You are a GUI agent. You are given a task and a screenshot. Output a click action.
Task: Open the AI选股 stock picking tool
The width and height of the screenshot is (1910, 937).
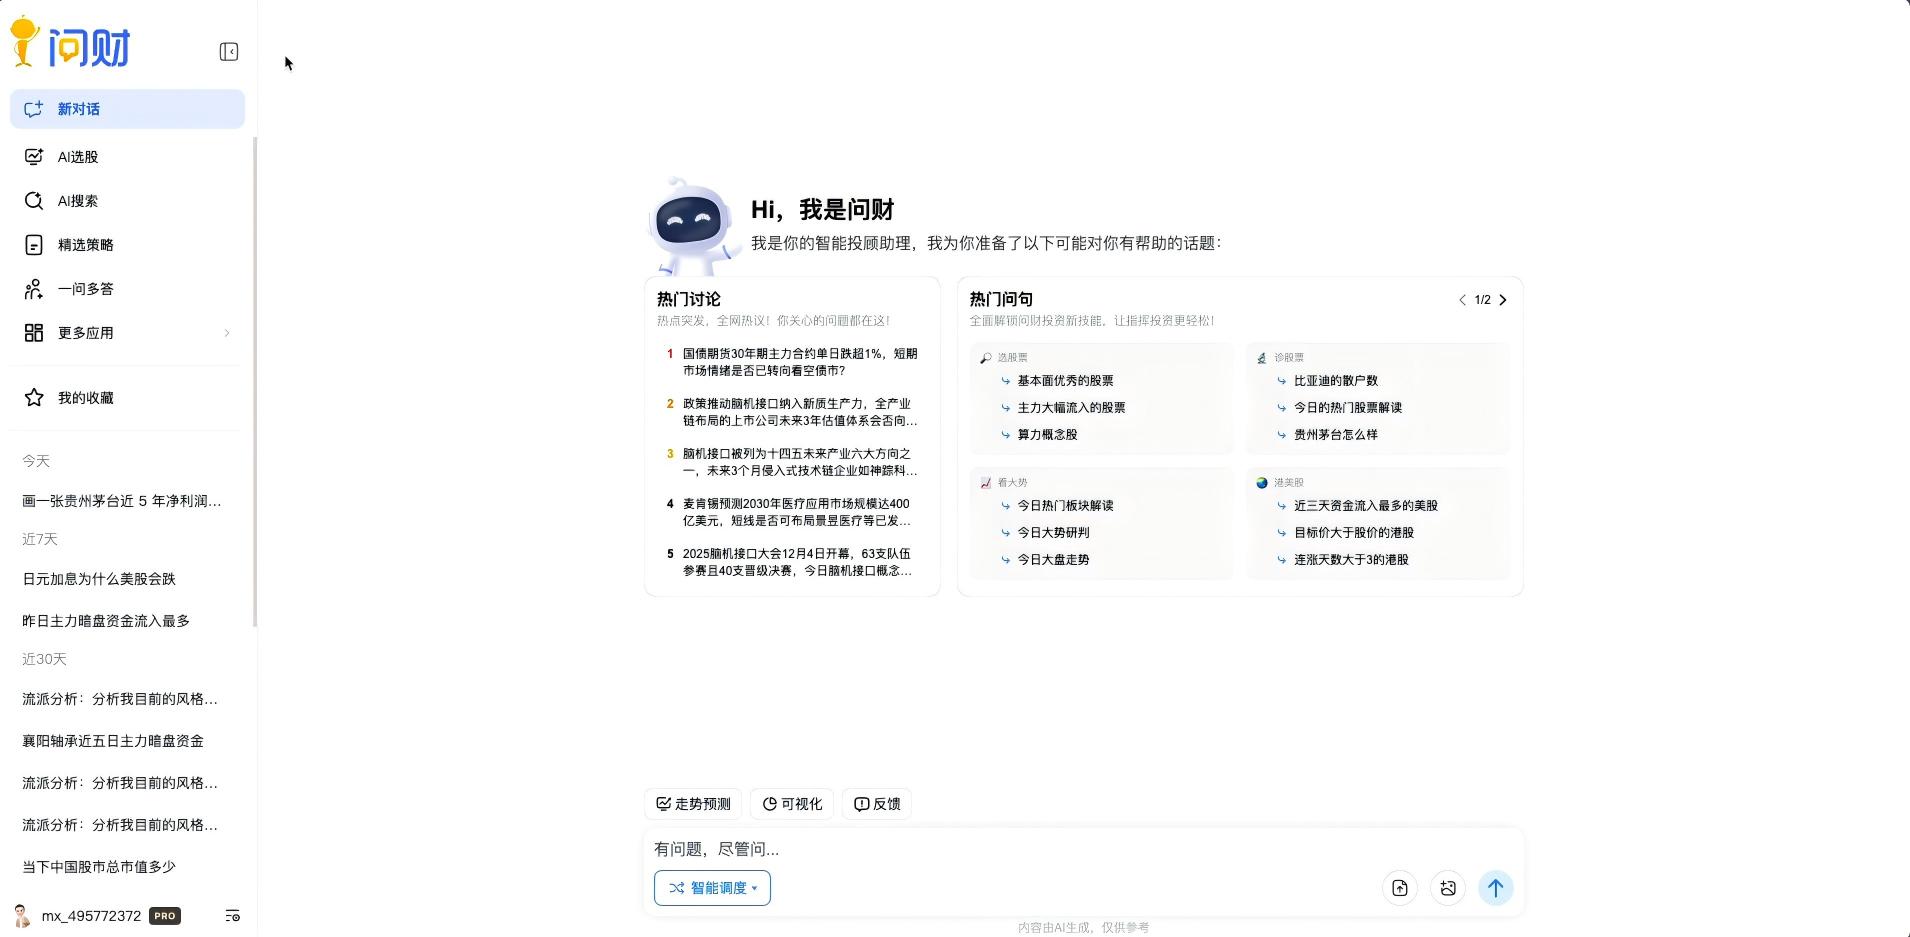click(77, 156)
